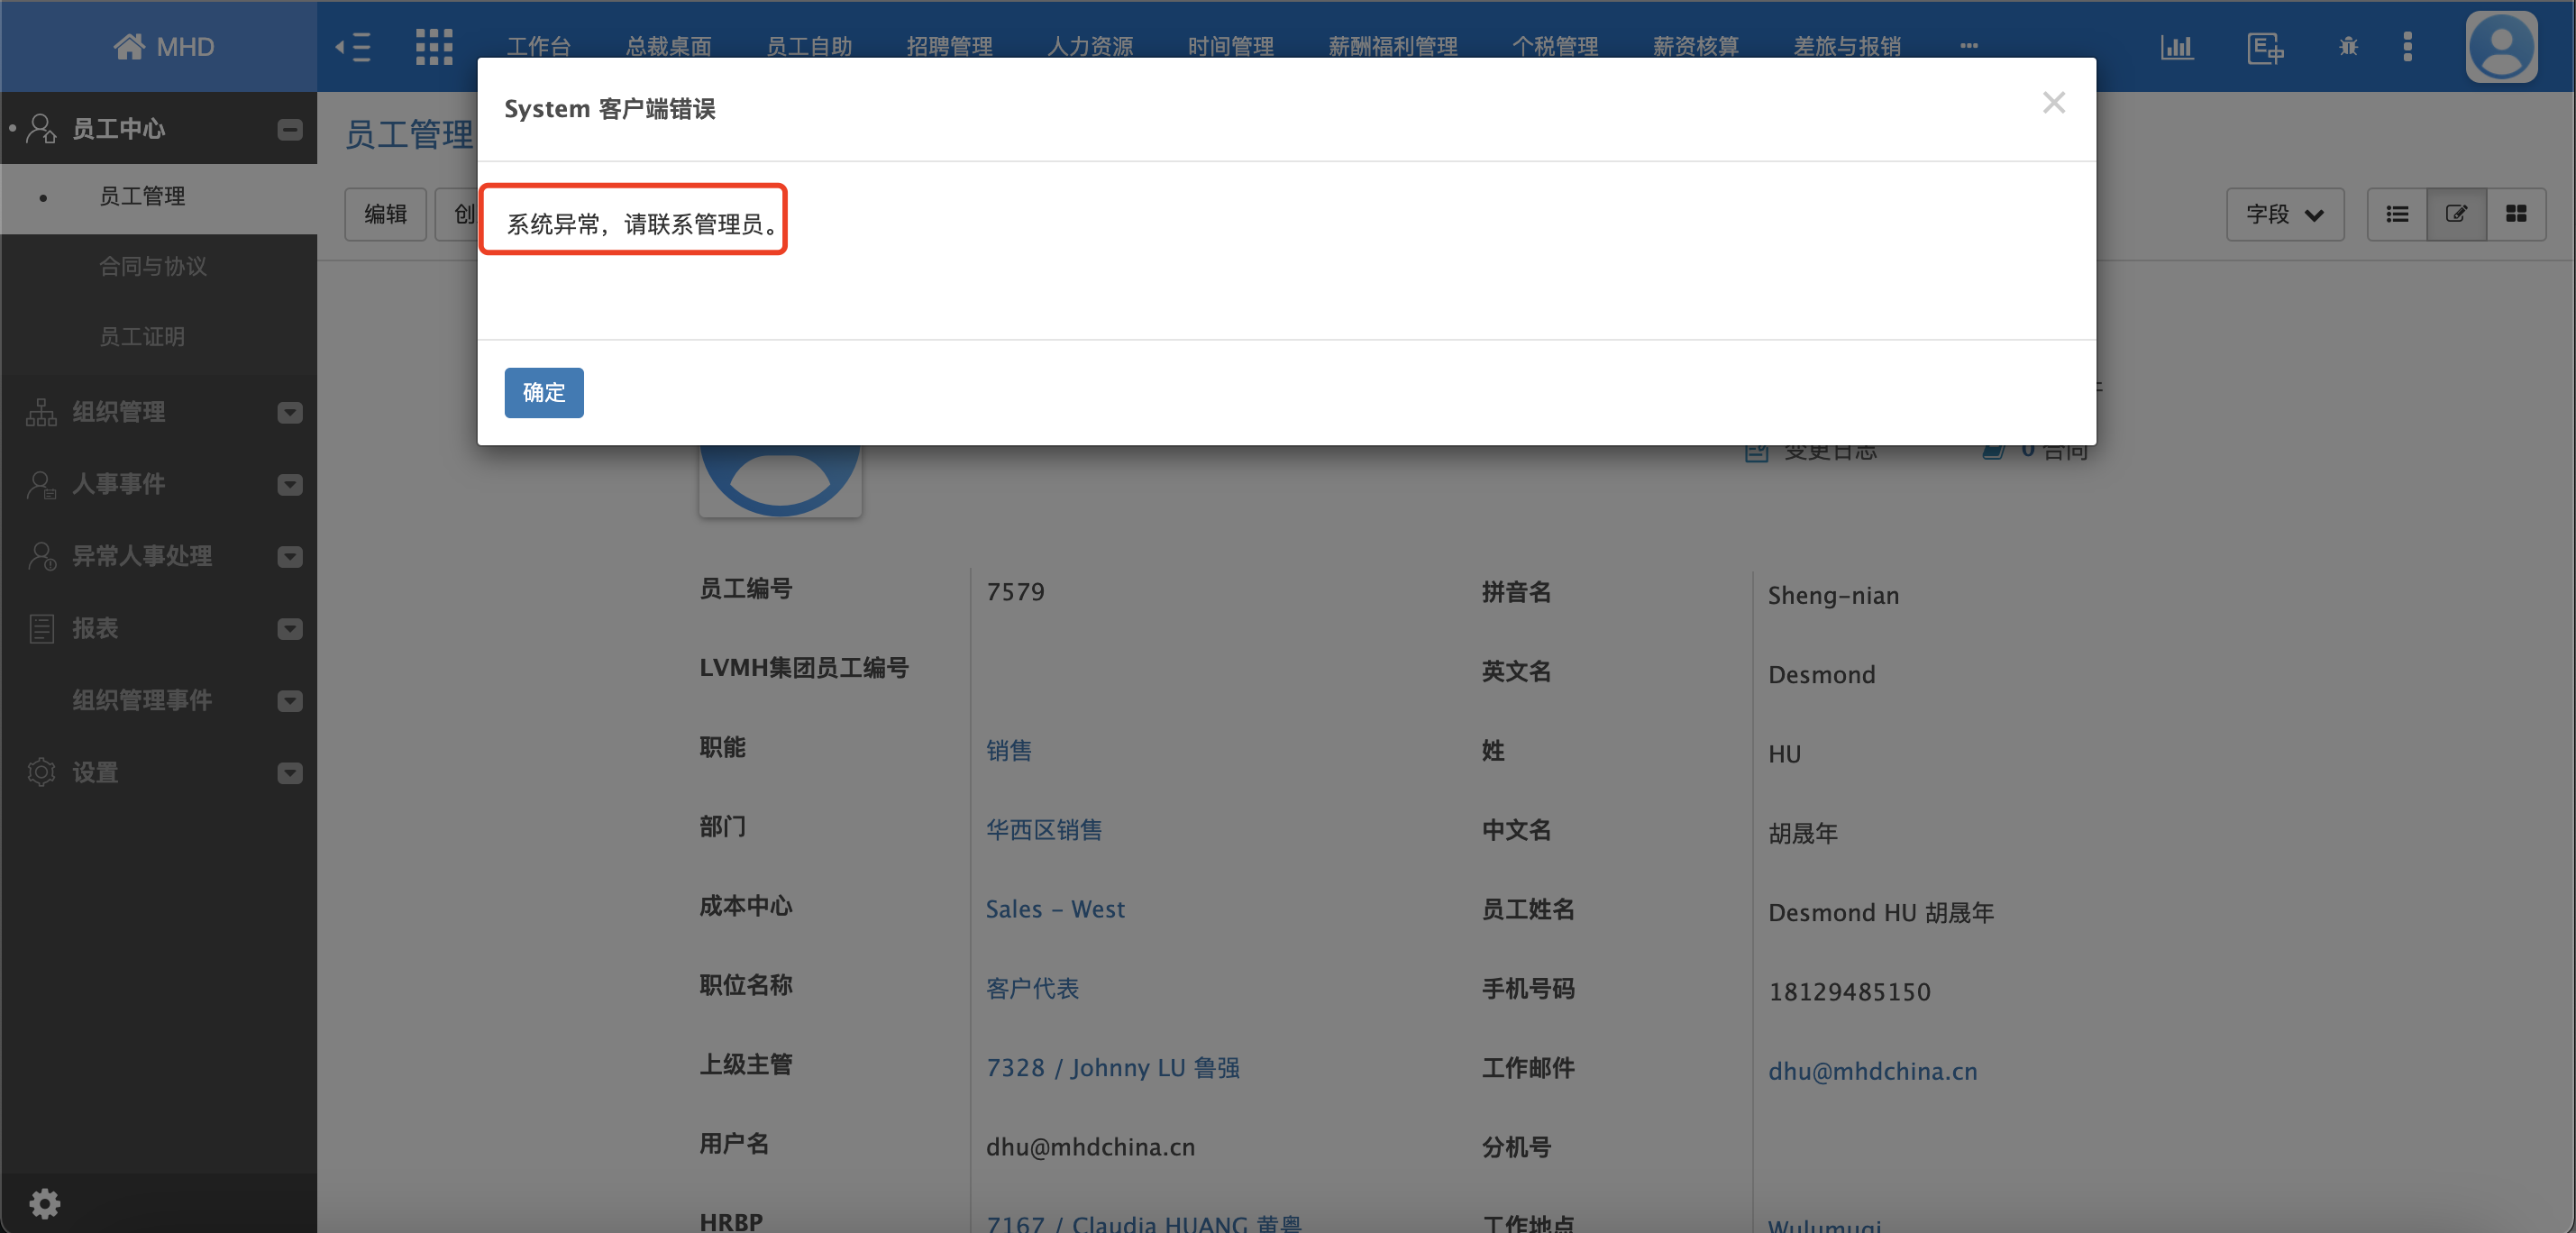Select the edit view pencil icon

tap(2457, 213)
